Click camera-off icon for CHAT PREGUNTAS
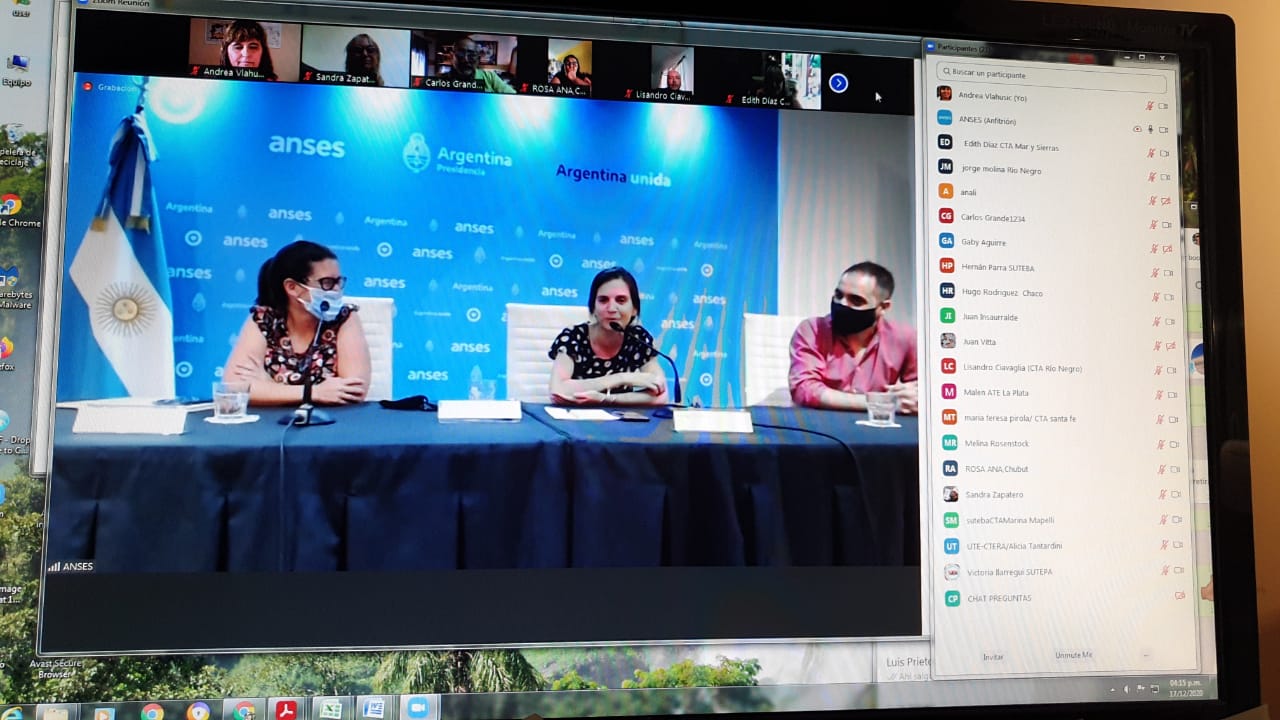The height and width of the screenshot is (720, 1280). point(1180,596)
